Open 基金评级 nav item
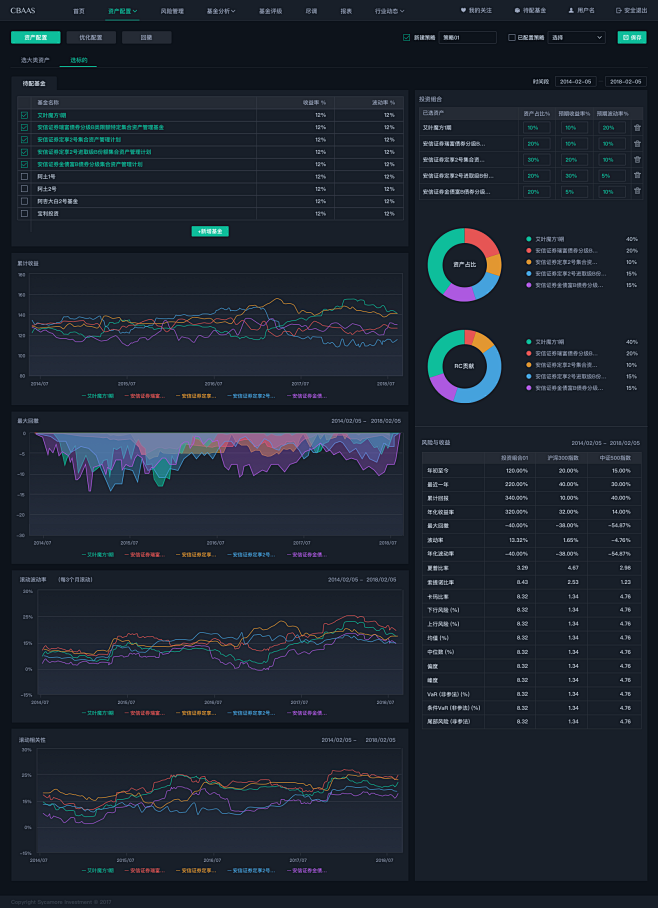The image size is (658, 908). click(x=270, y=10)
